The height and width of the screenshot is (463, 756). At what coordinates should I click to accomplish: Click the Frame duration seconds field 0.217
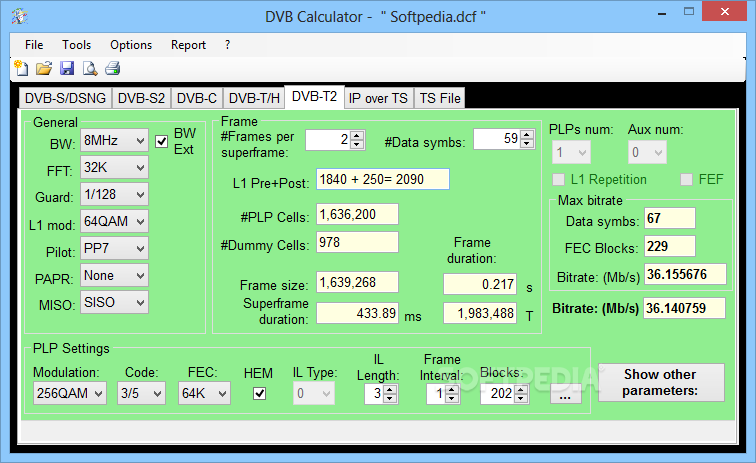point(480,284)
